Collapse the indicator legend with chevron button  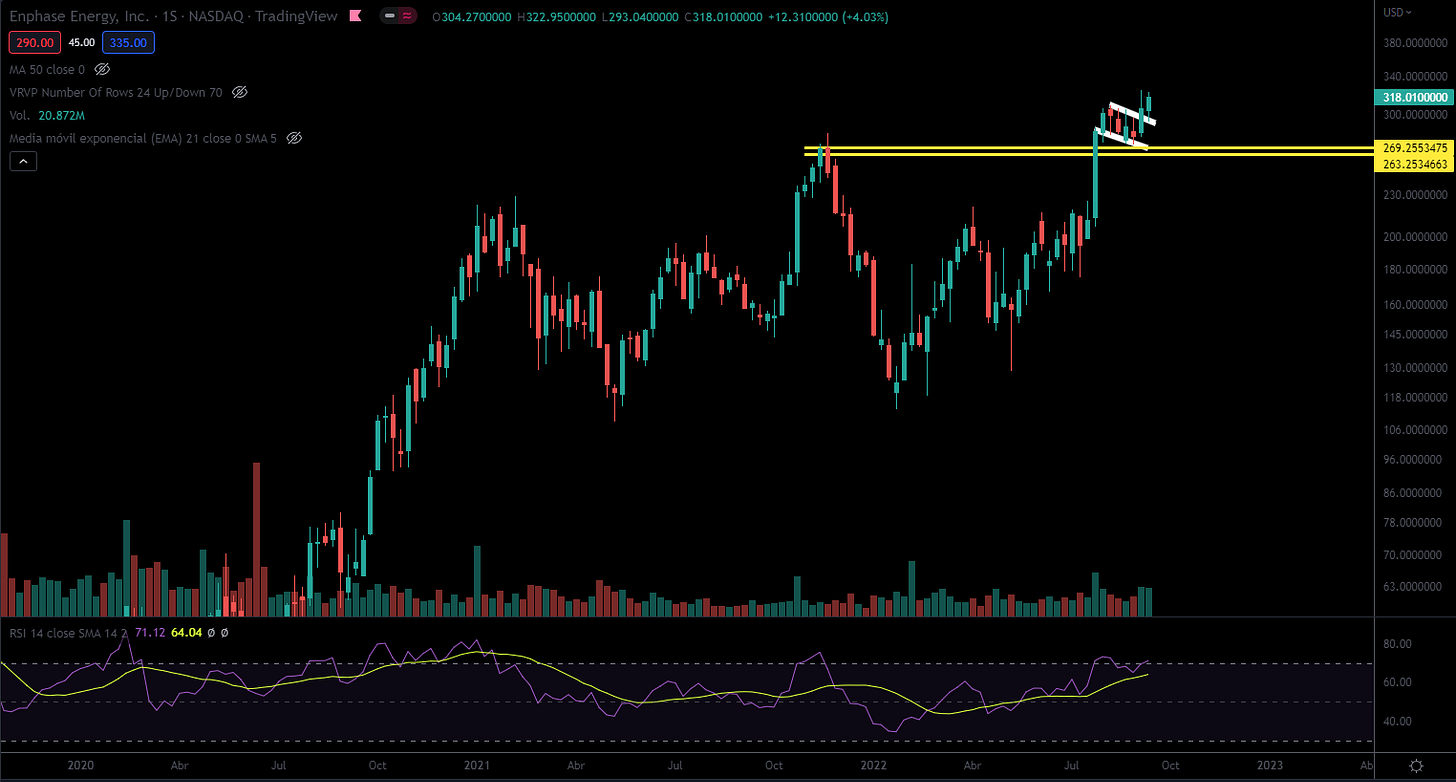pyautogui.click(x=23, y=160)
